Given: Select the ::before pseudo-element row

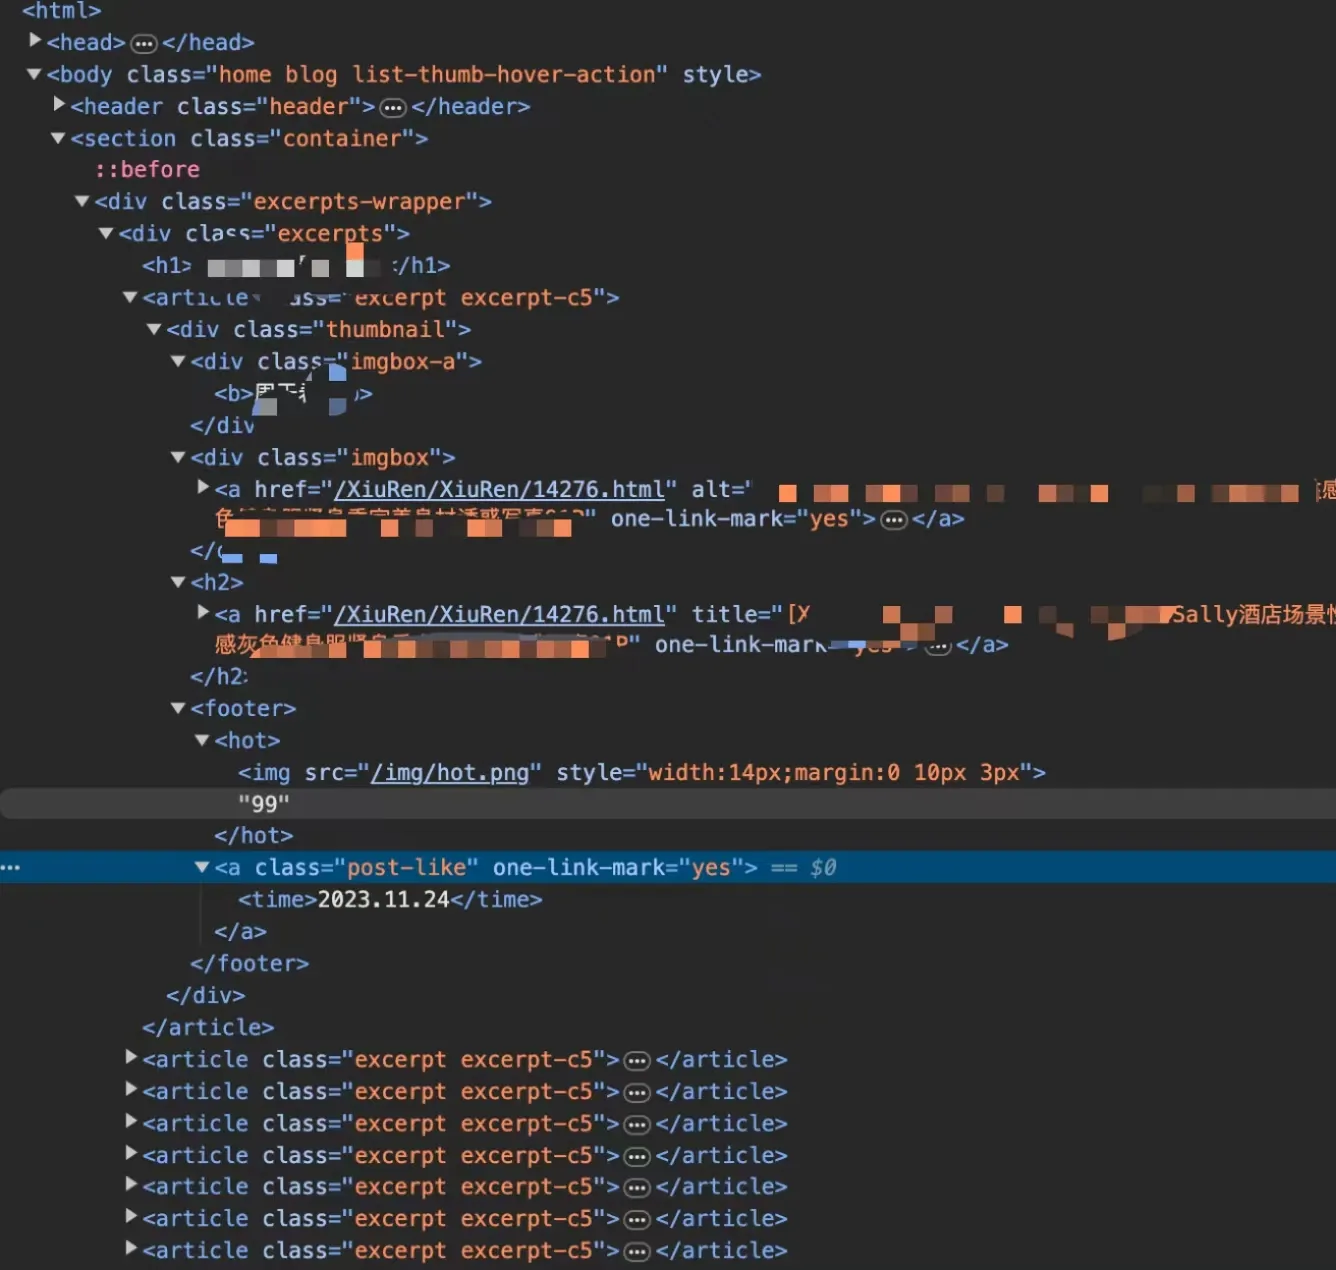Looking at the screenshot, I should (147, 169).
